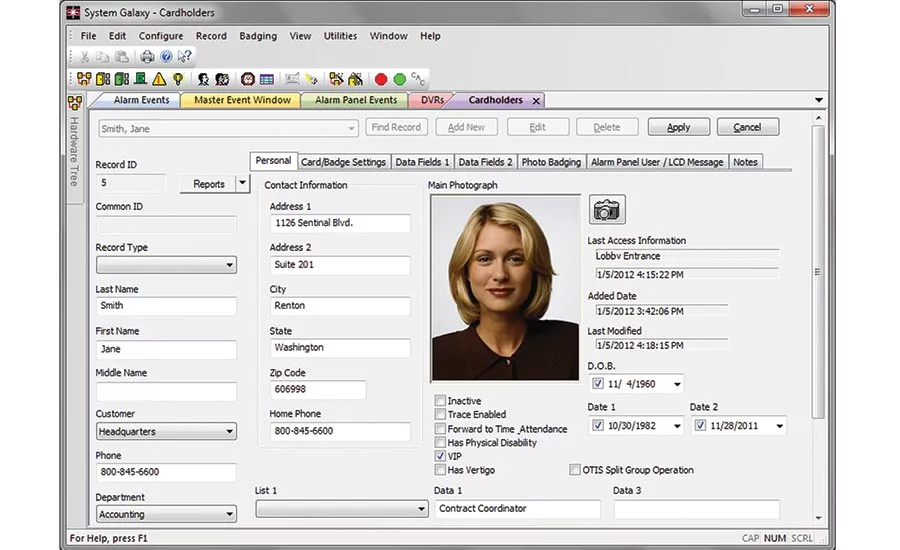The image size is (900, 550).
Task: Click the Apply button
Action: point(678,127)
